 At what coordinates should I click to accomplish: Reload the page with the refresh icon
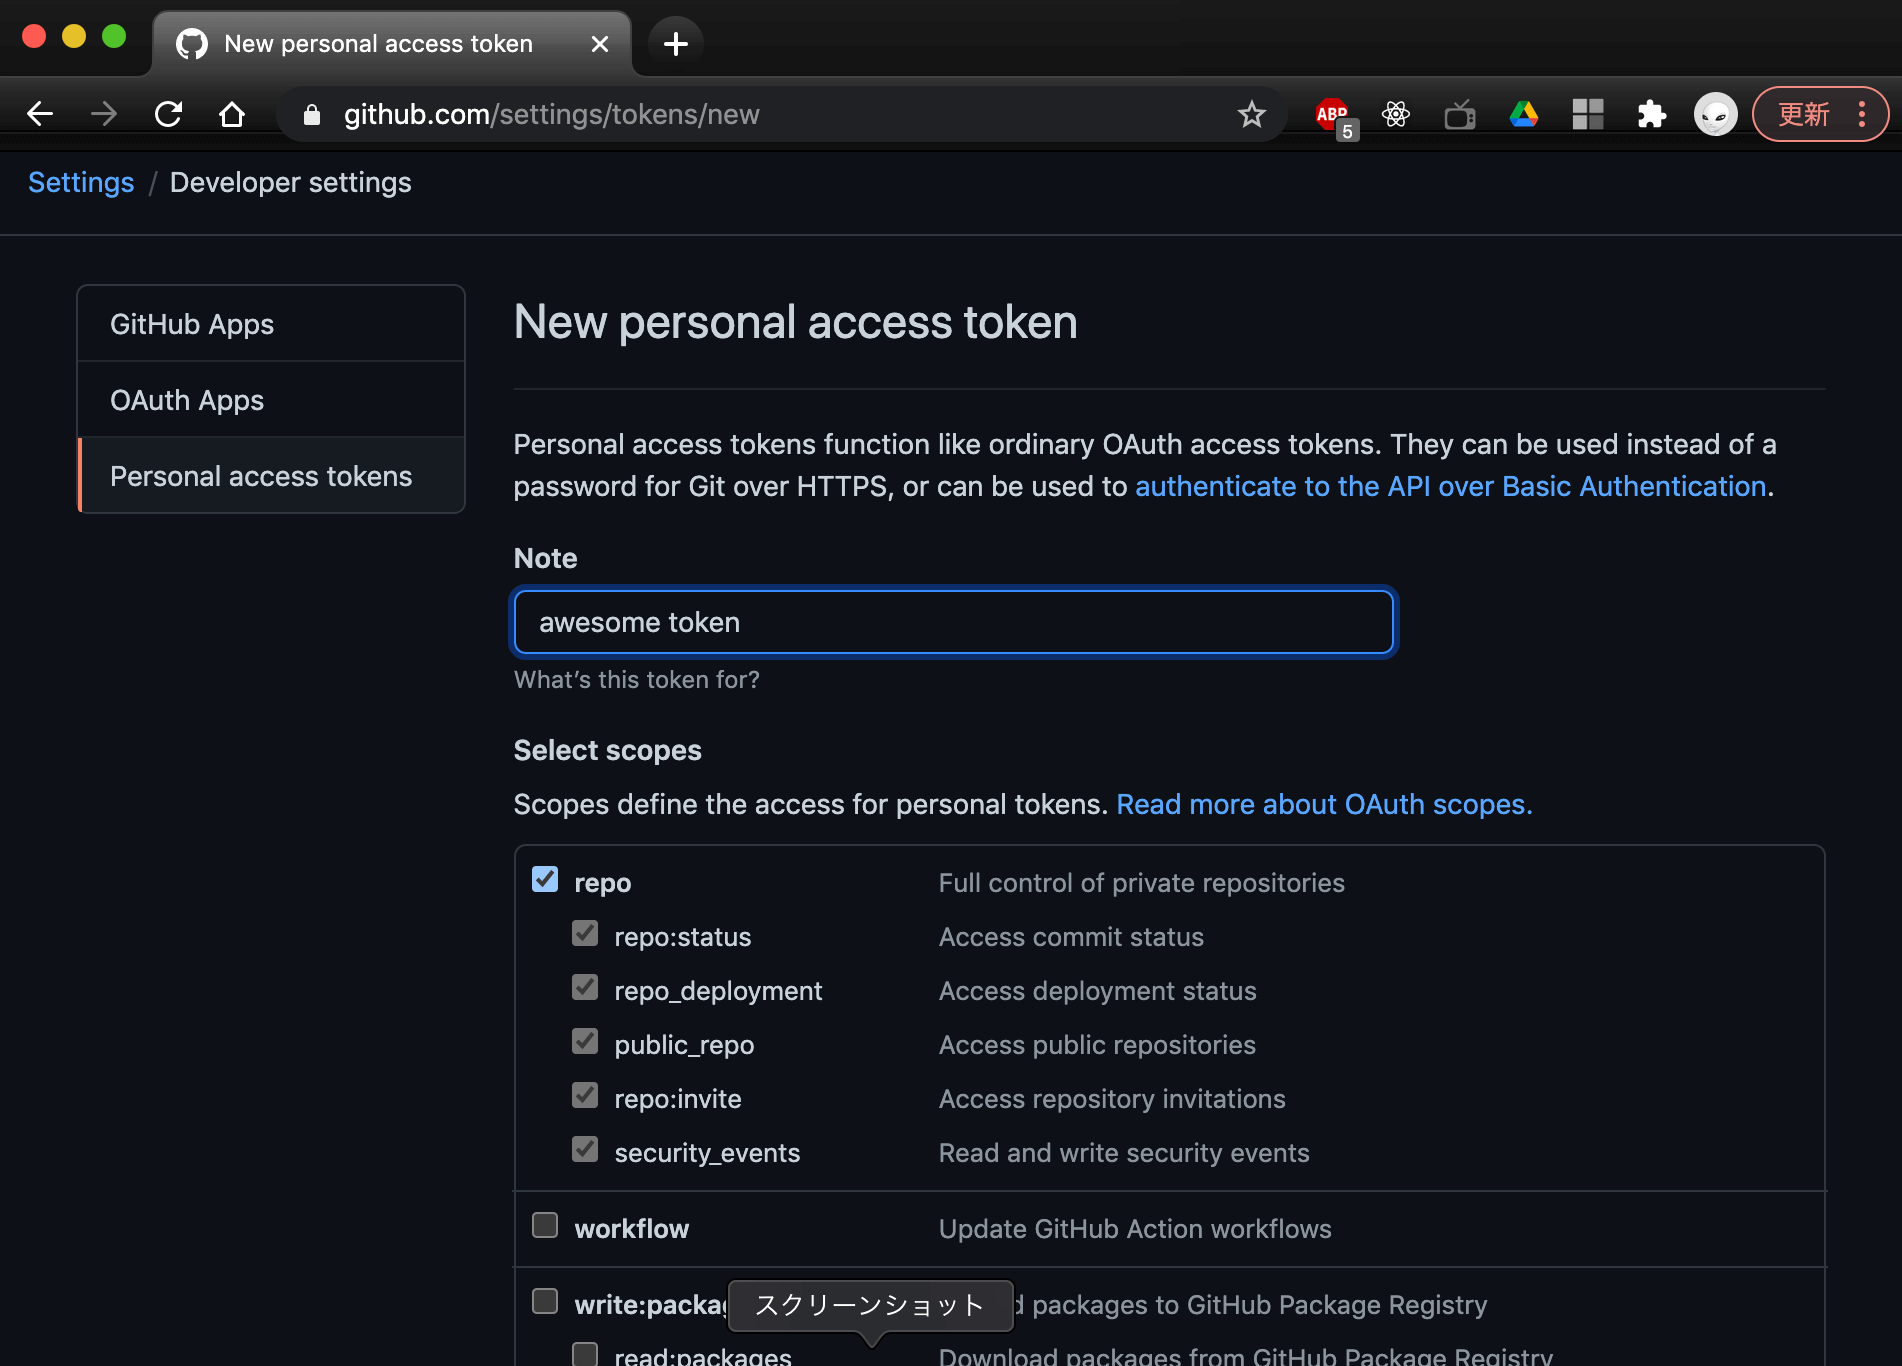click(168, 114)
